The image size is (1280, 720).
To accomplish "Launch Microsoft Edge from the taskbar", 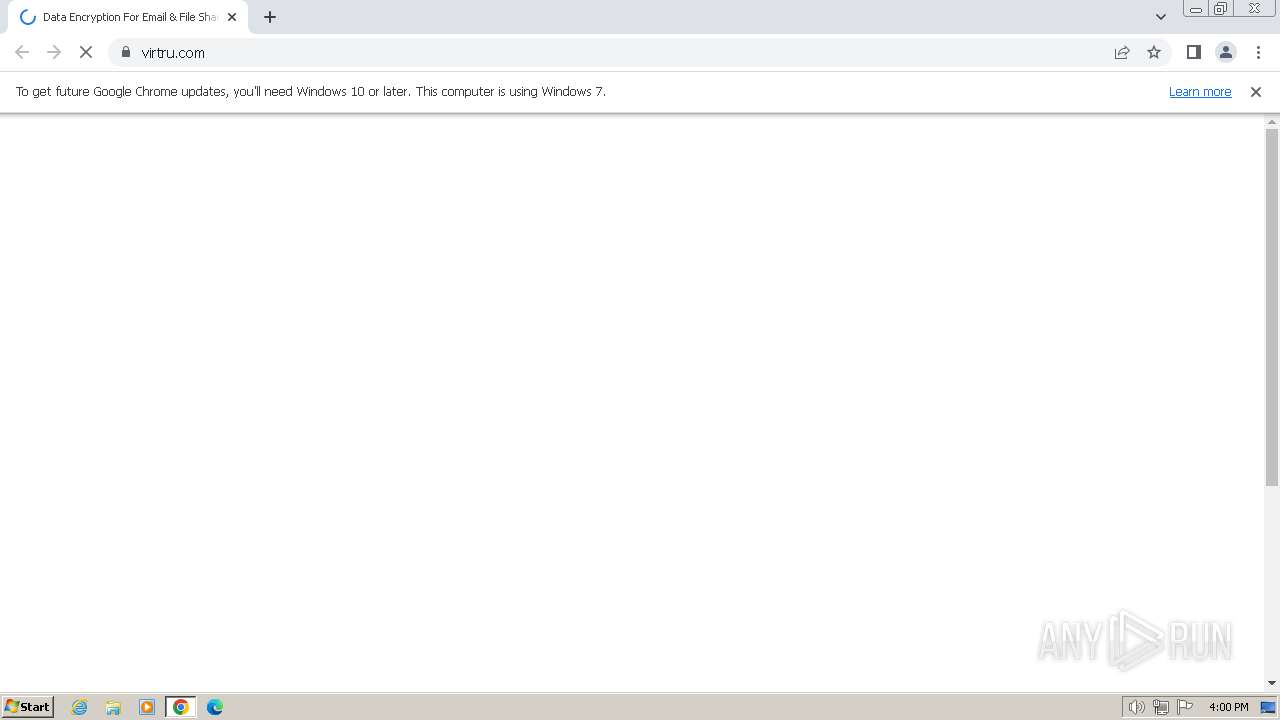I will click(215, 707).
